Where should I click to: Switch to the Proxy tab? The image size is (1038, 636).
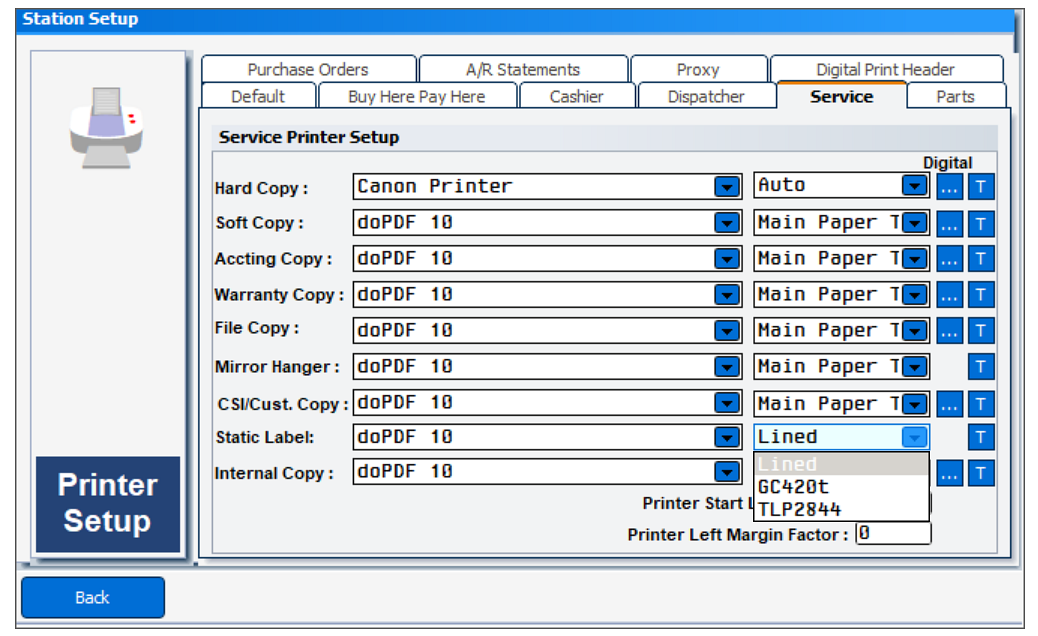click(x=698, y=69)
